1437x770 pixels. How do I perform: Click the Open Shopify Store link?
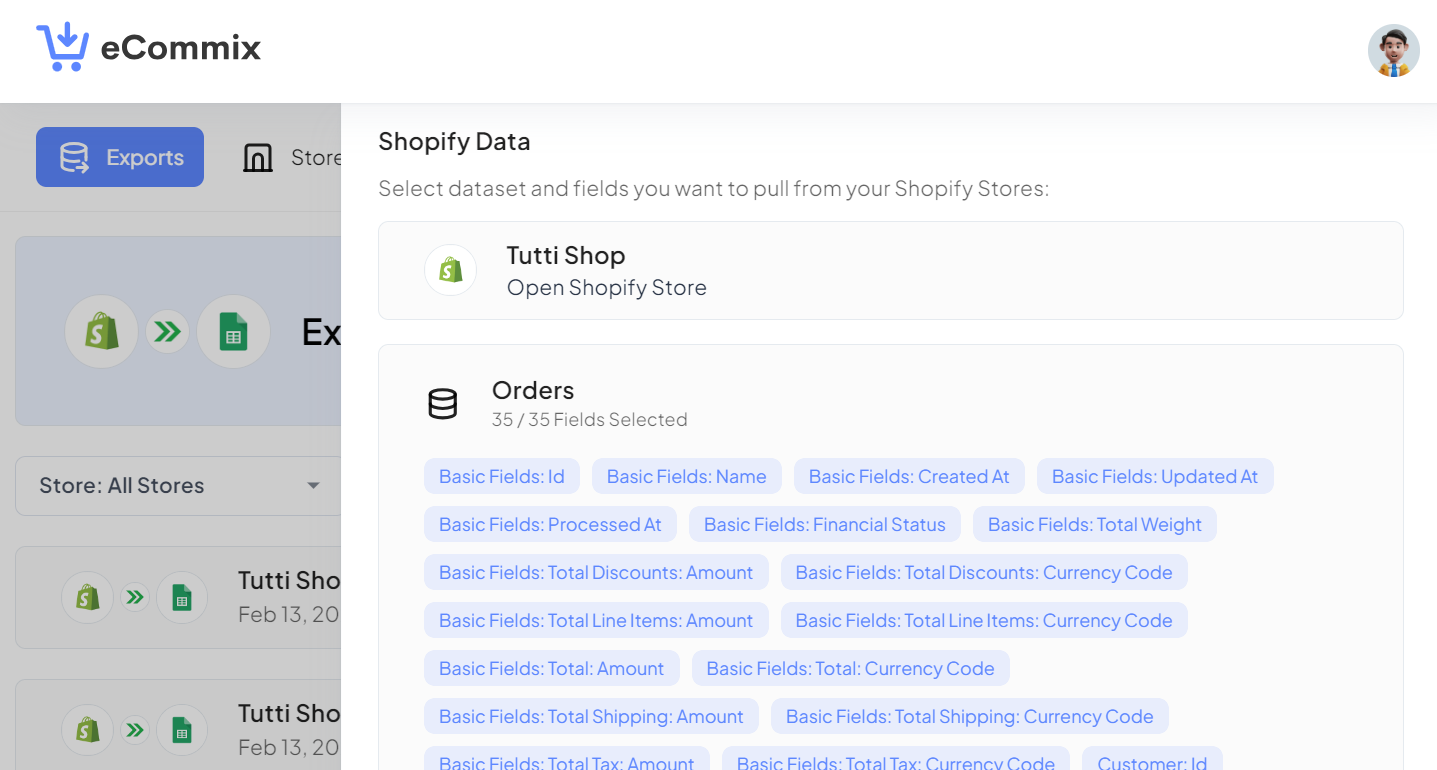coord(606,288)
